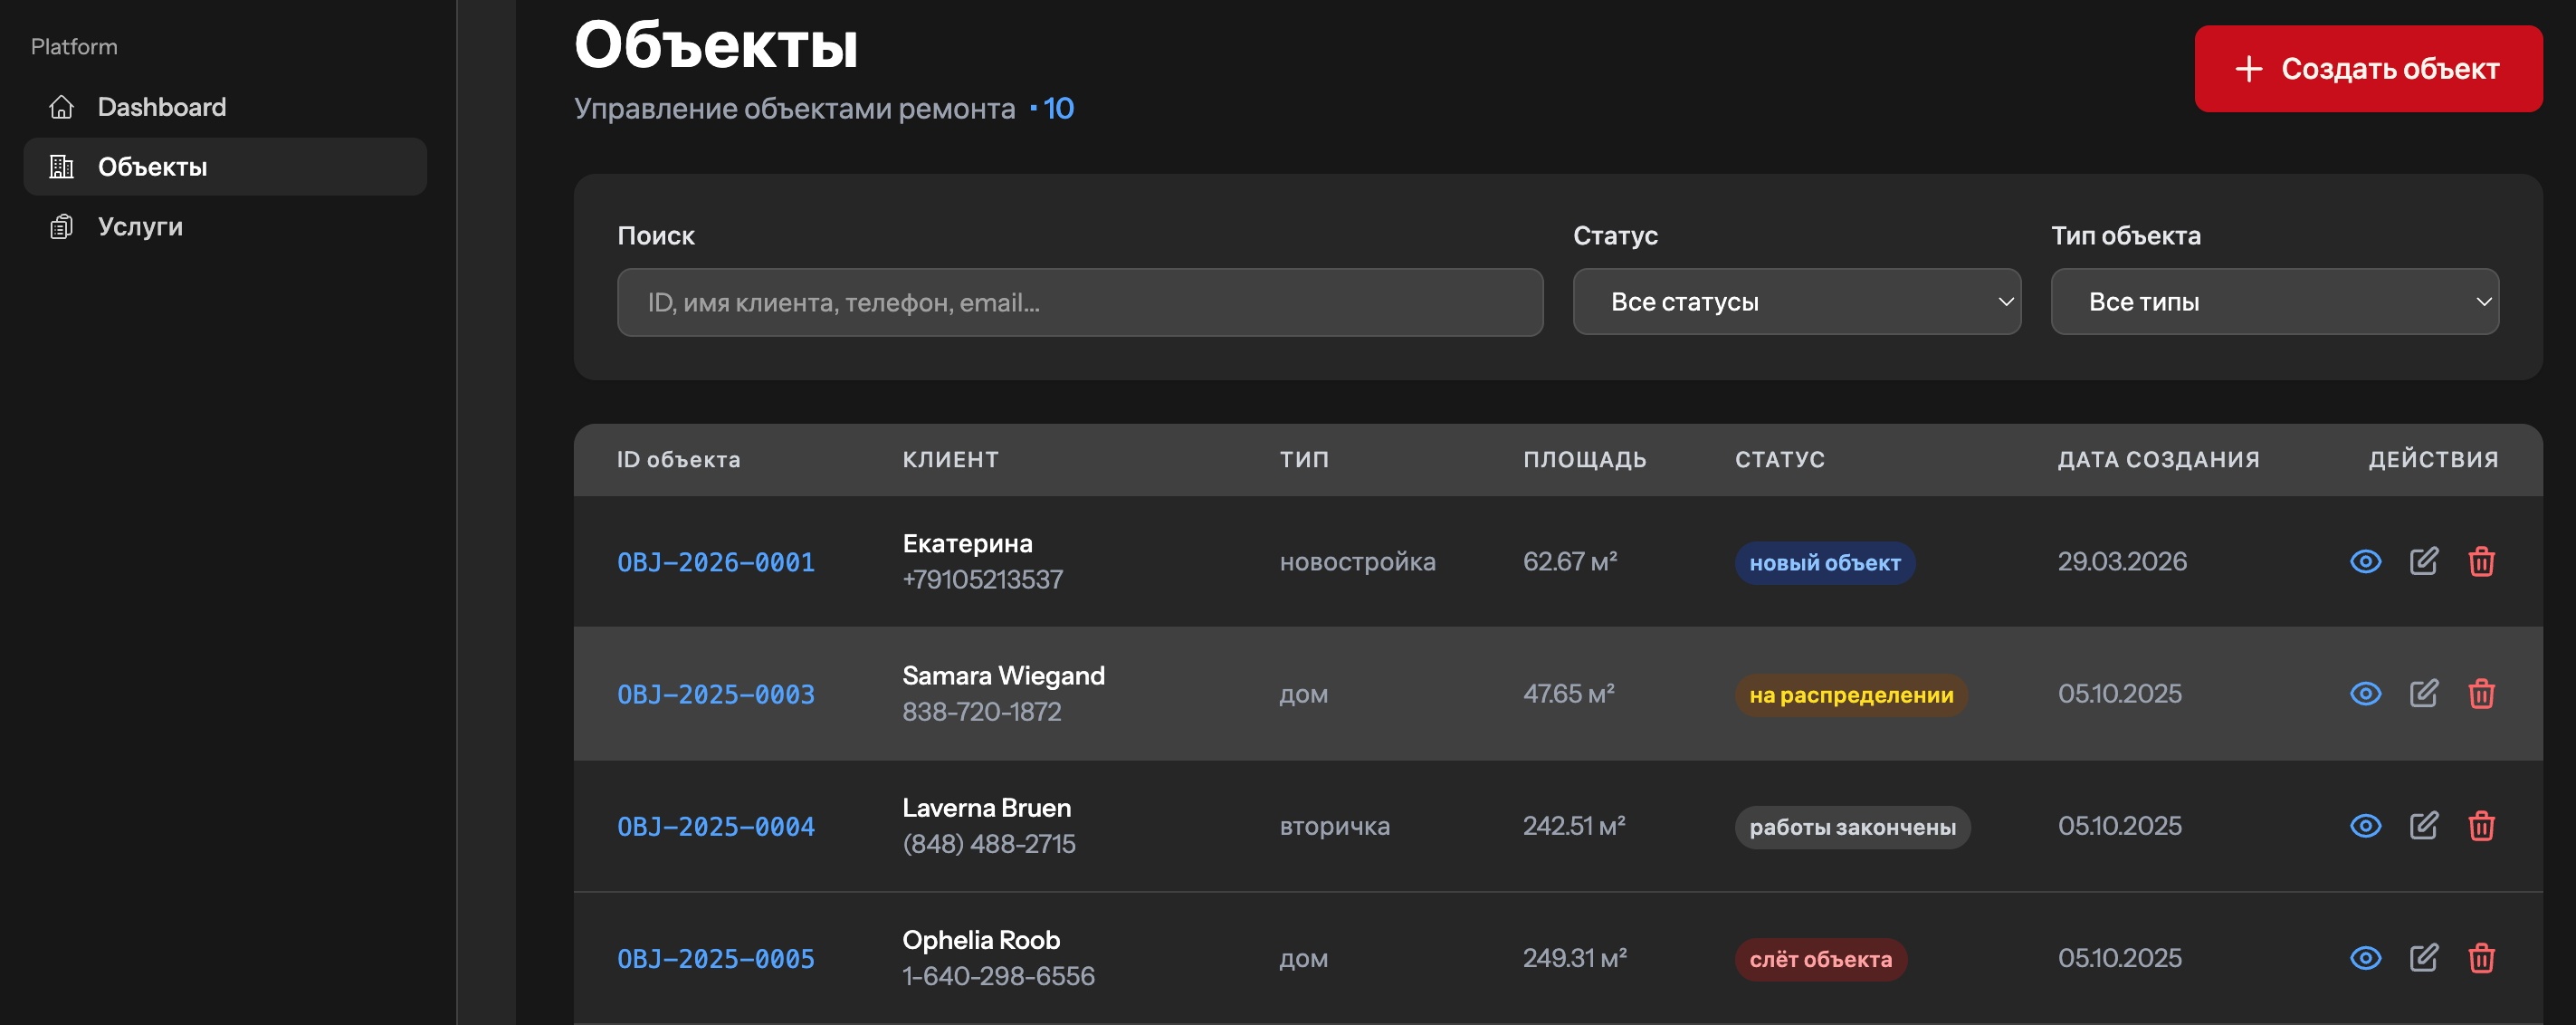Image resolution: width=2576 pixels, height=1025 pixels.
Task: Open the Все статусы status dropdown
Action: point(1796,301)
